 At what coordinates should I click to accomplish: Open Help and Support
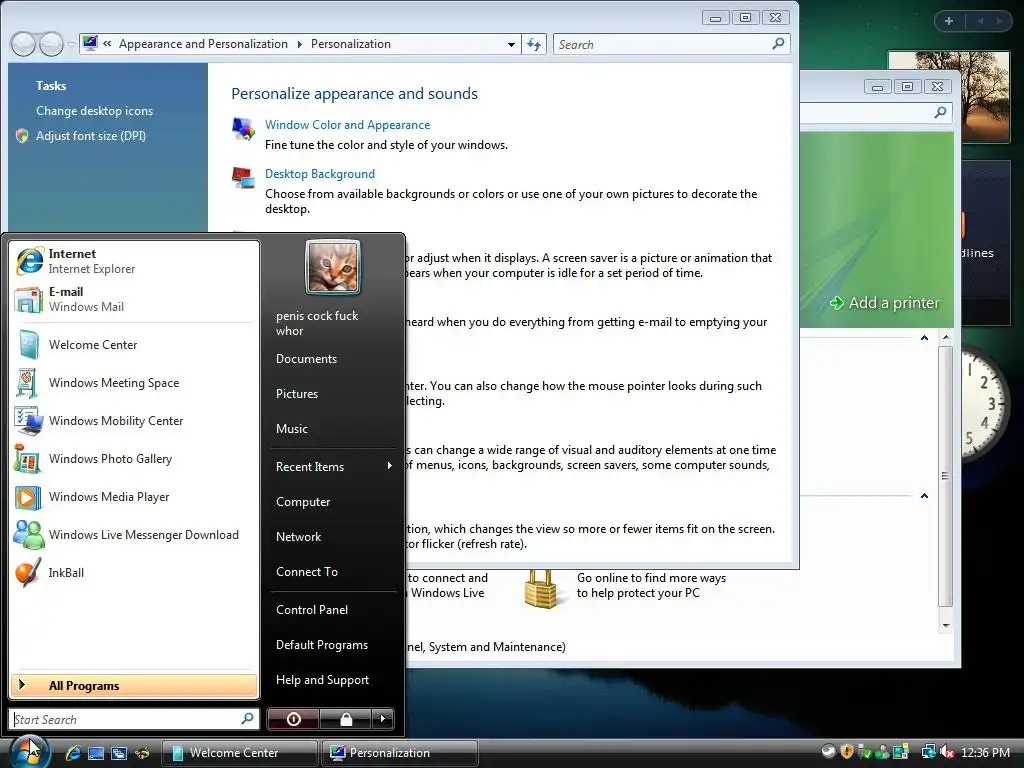pos(323,680)
